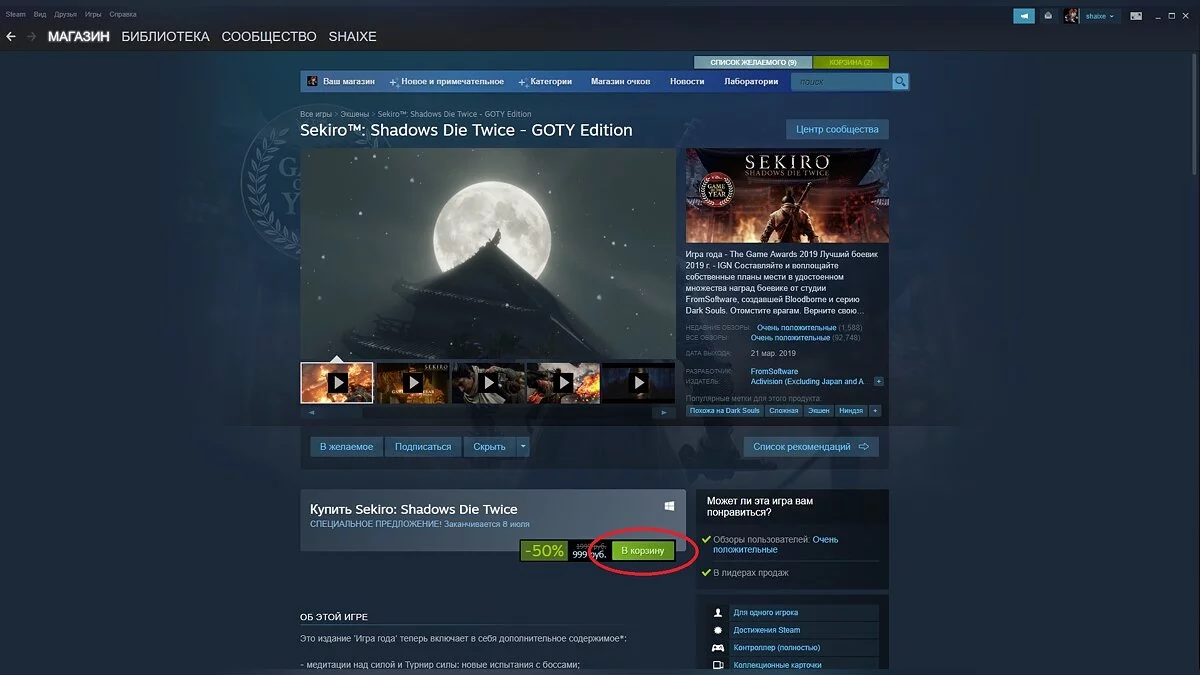Go to СООБЩЕСТВО tab

[269, 36]
